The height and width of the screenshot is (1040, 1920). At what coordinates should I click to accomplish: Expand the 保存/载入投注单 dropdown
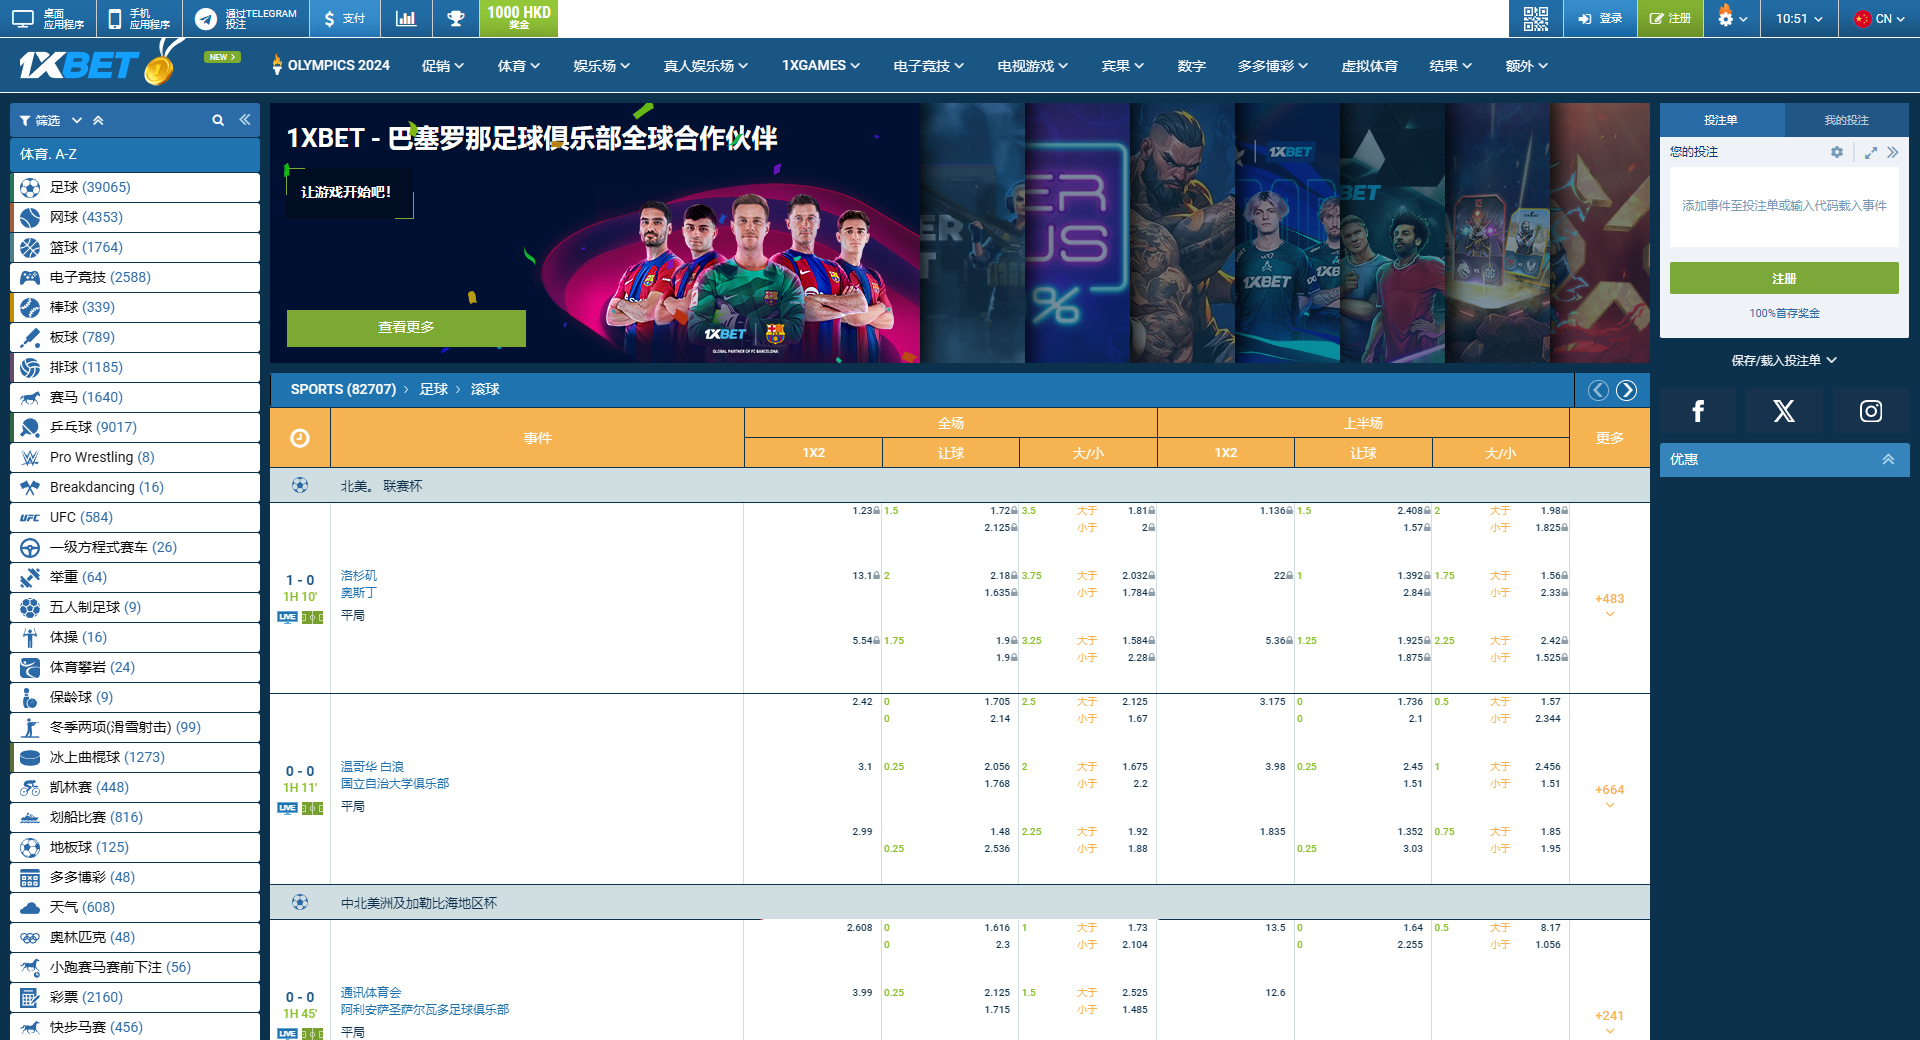pyautogui.click(x=1784, y=360)
